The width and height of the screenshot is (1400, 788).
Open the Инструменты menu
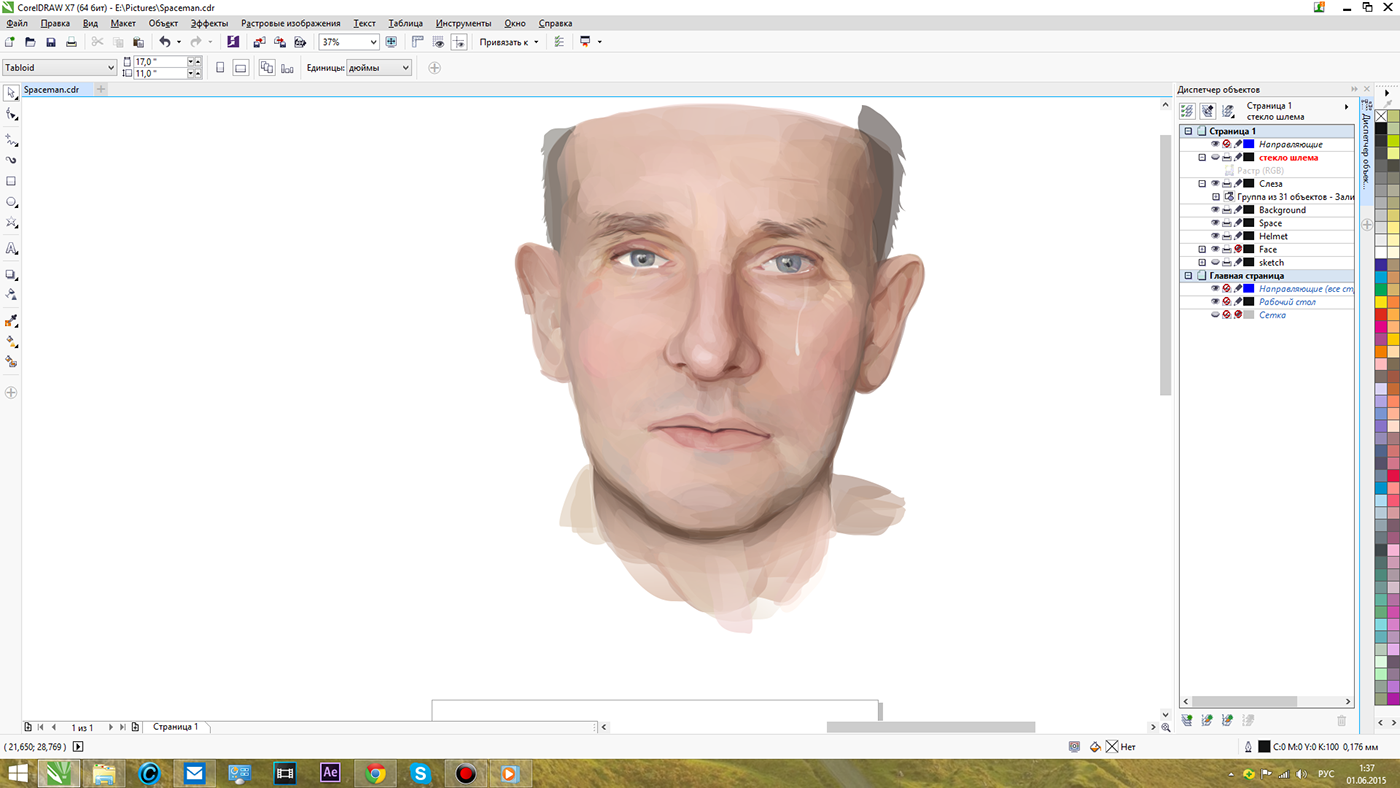pyautogui.click(x=463, y=23)
